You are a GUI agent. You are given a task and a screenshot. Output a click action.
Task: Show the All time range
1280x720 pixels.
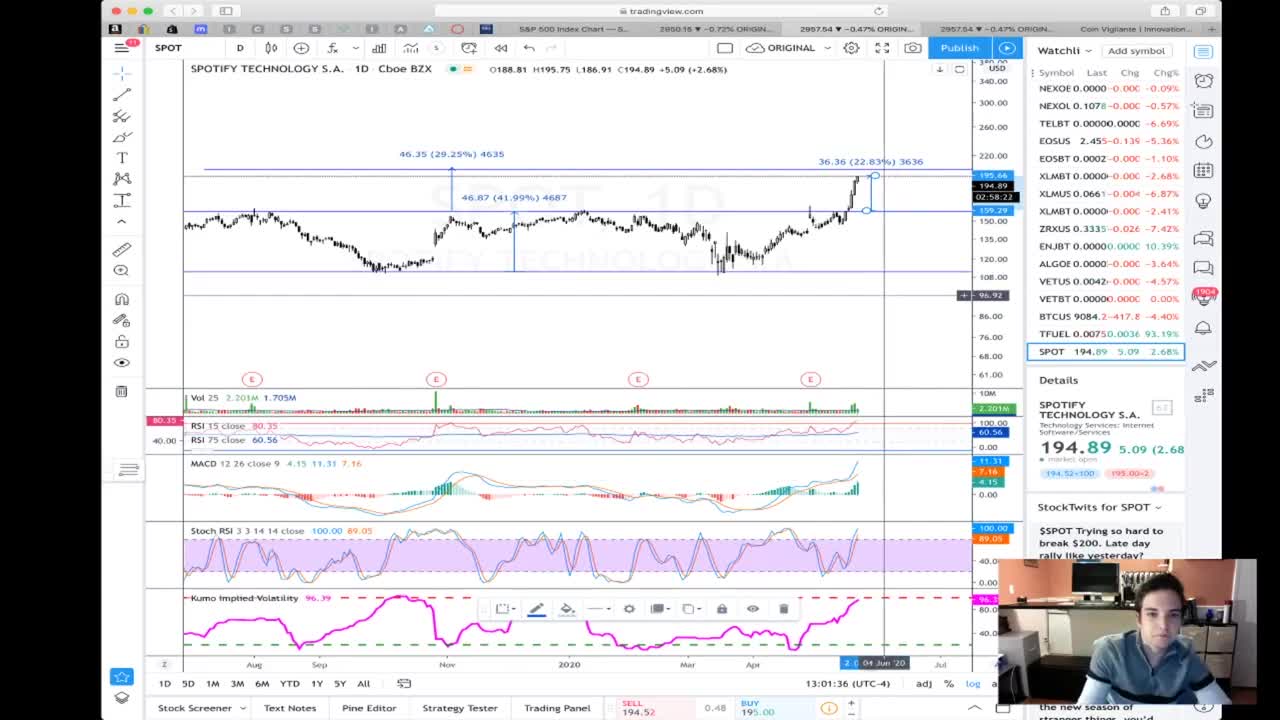click(363, 684)
